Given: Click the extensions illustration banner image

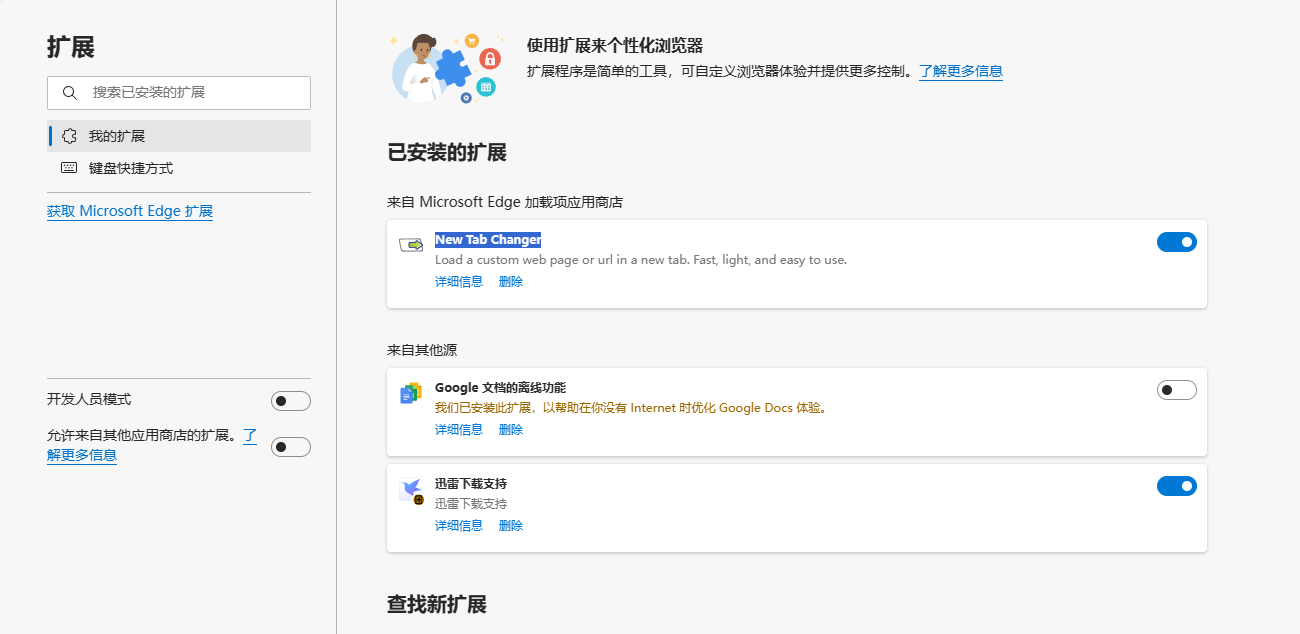Looking at the screenshot, I should point(447,67).
